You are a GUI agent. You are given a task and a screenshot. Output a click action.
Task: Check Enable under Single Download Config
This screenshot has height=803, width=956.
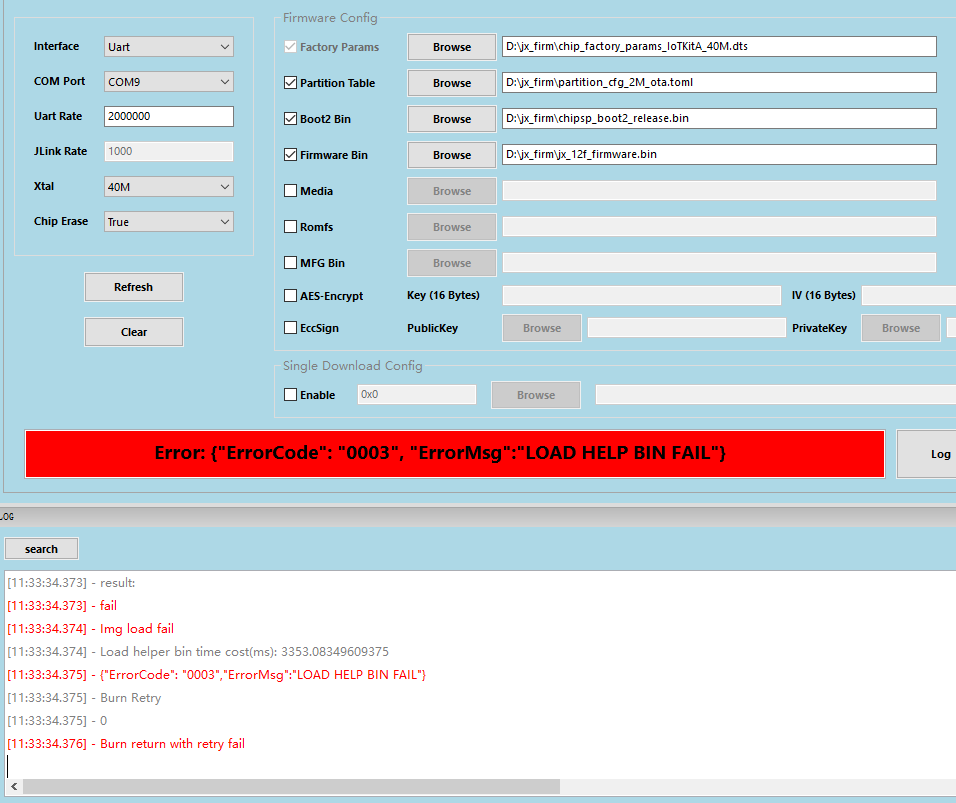(x=290, y=394)
